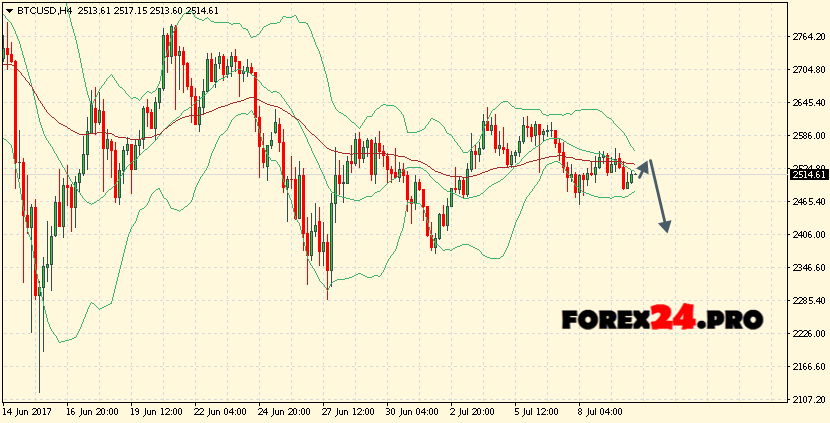This screenshot has height=423, width=830.
Task: Click the 2406.00 price axis label
Action: (808, 235)
